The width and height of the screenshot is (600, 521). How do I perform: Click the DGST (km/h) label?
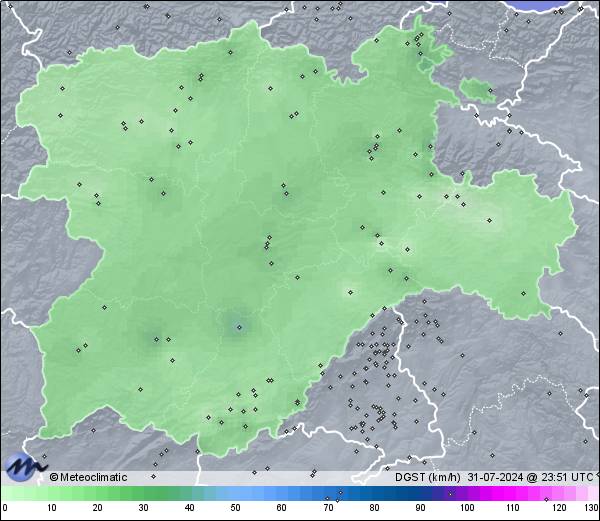point(427,477)
